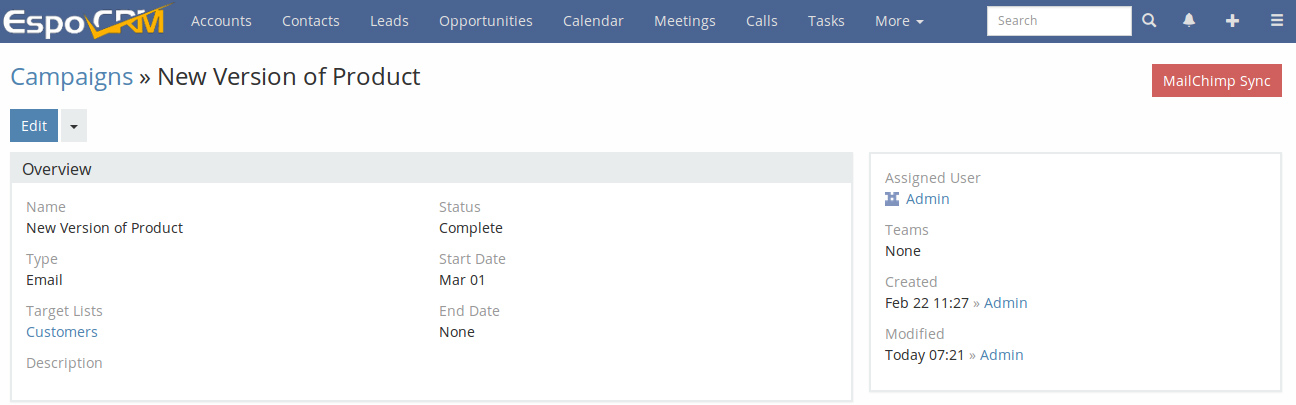Select the Tasks navigation item
The image size is (1296, 405).
[826, 21]
